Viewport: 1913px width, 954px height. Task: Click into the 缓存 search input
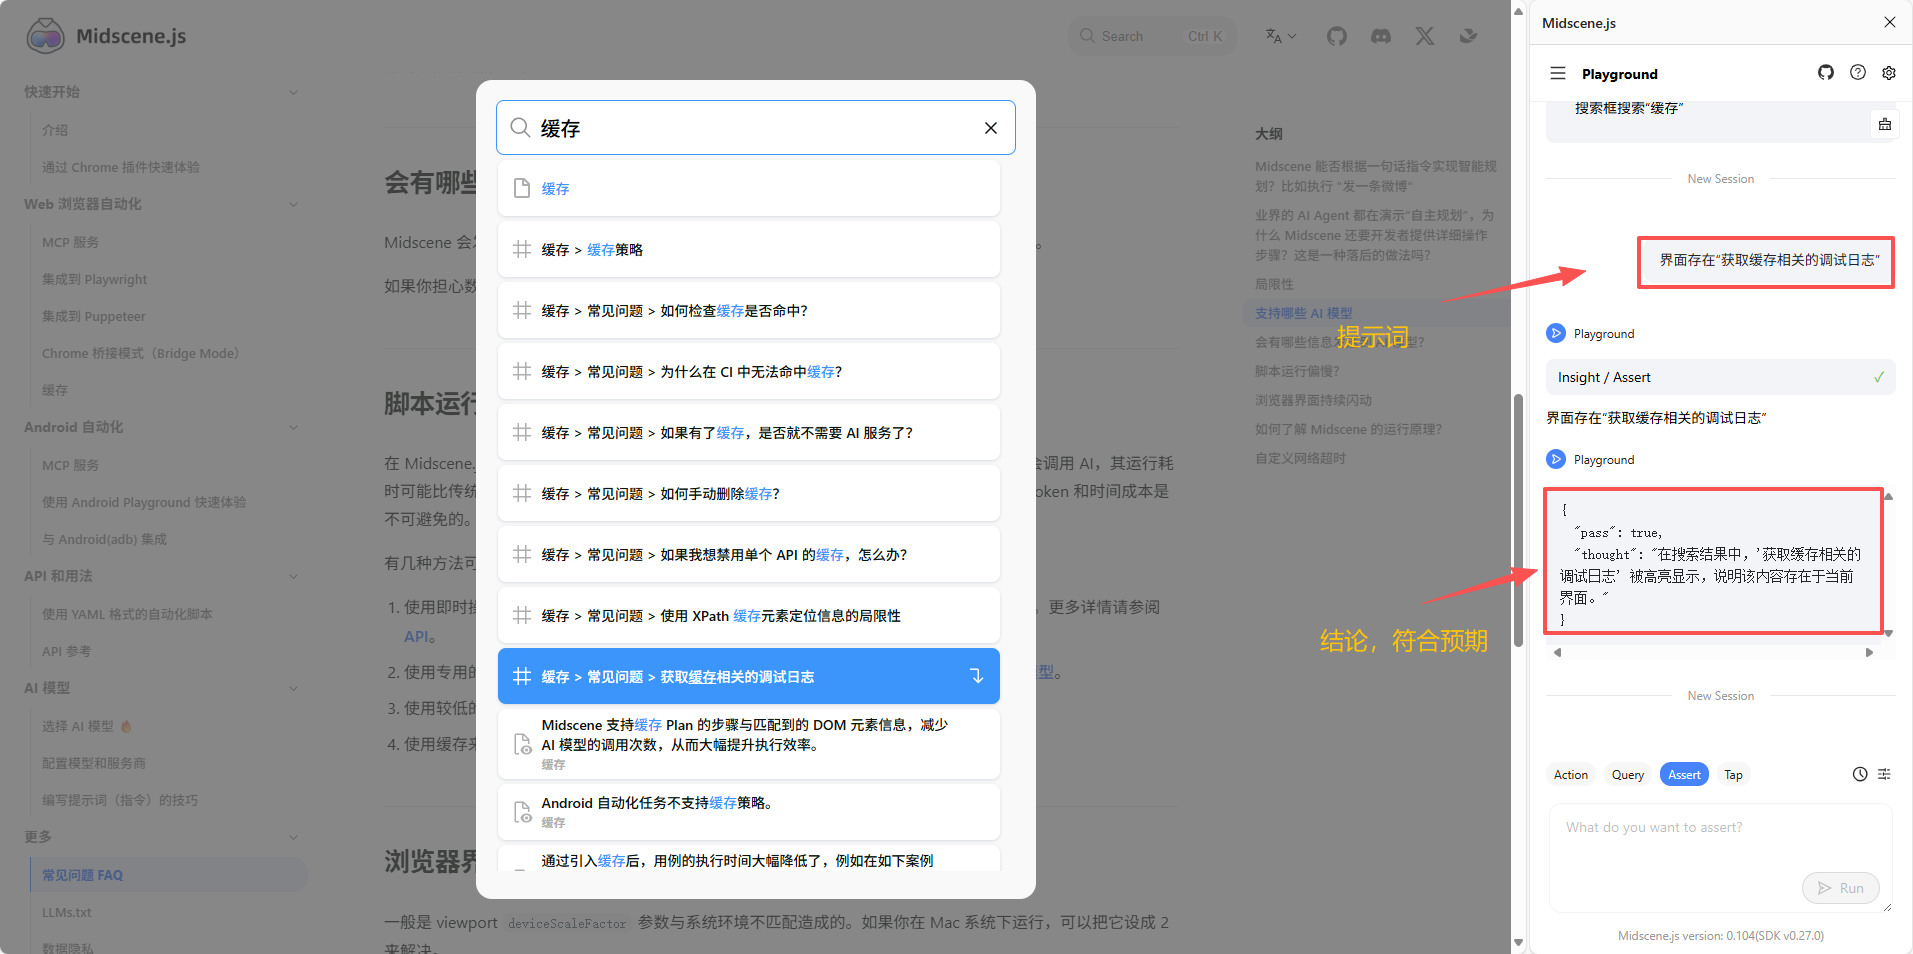click(755, 128)
